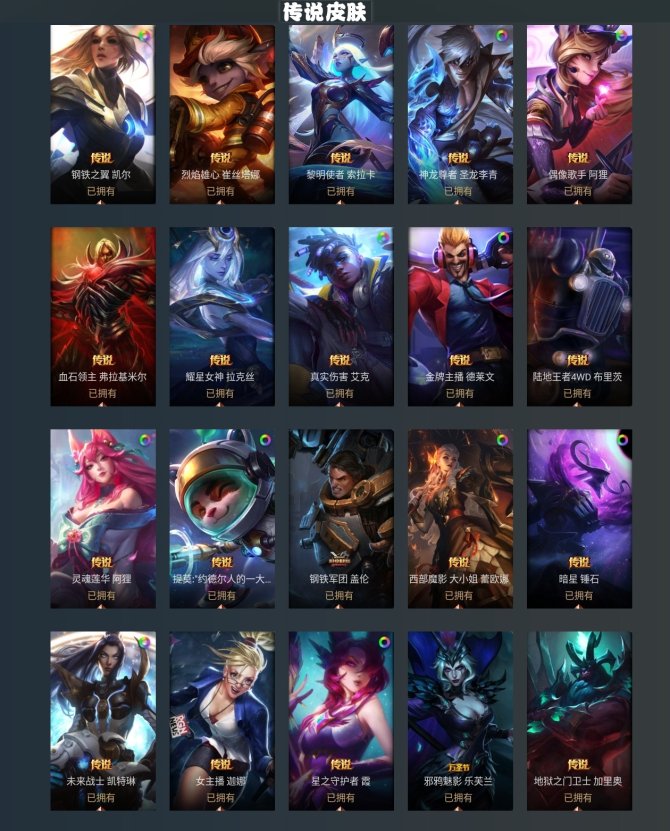Select the 钢铁军团 盖伦 skin card
The image size is (670, 831).
coord(341,519)
